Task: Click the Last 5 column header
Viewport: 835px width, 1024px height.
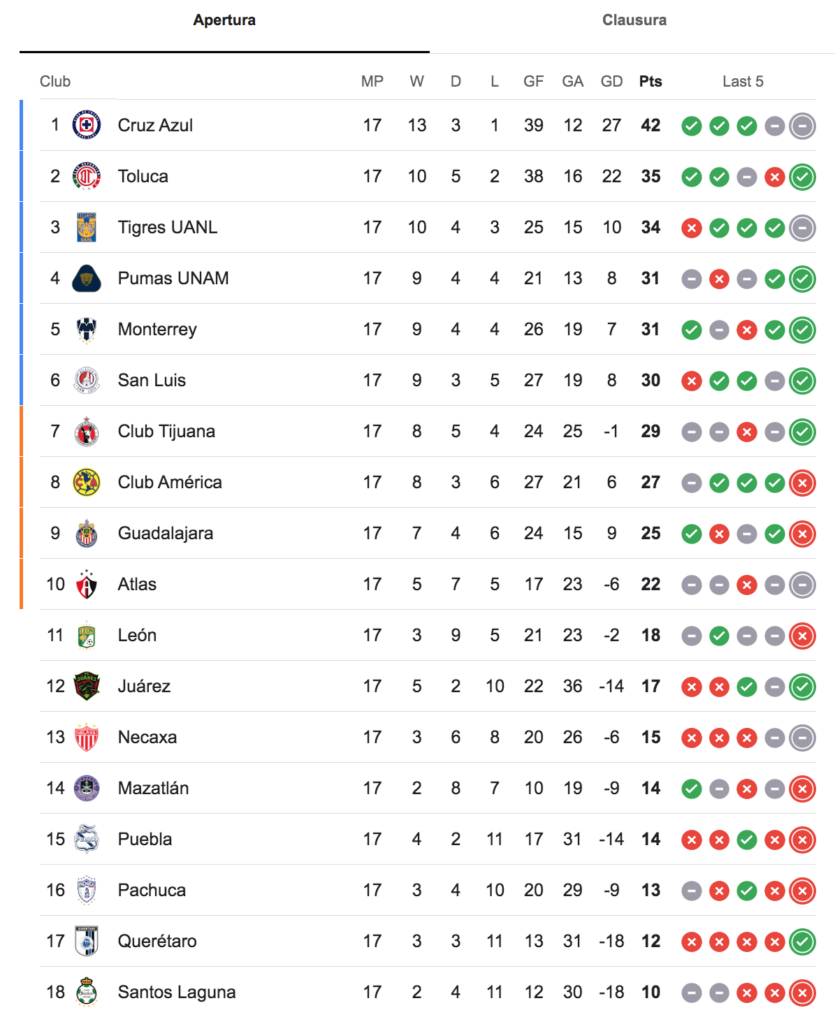Action: pyautogui.click(x=742, y=82)
